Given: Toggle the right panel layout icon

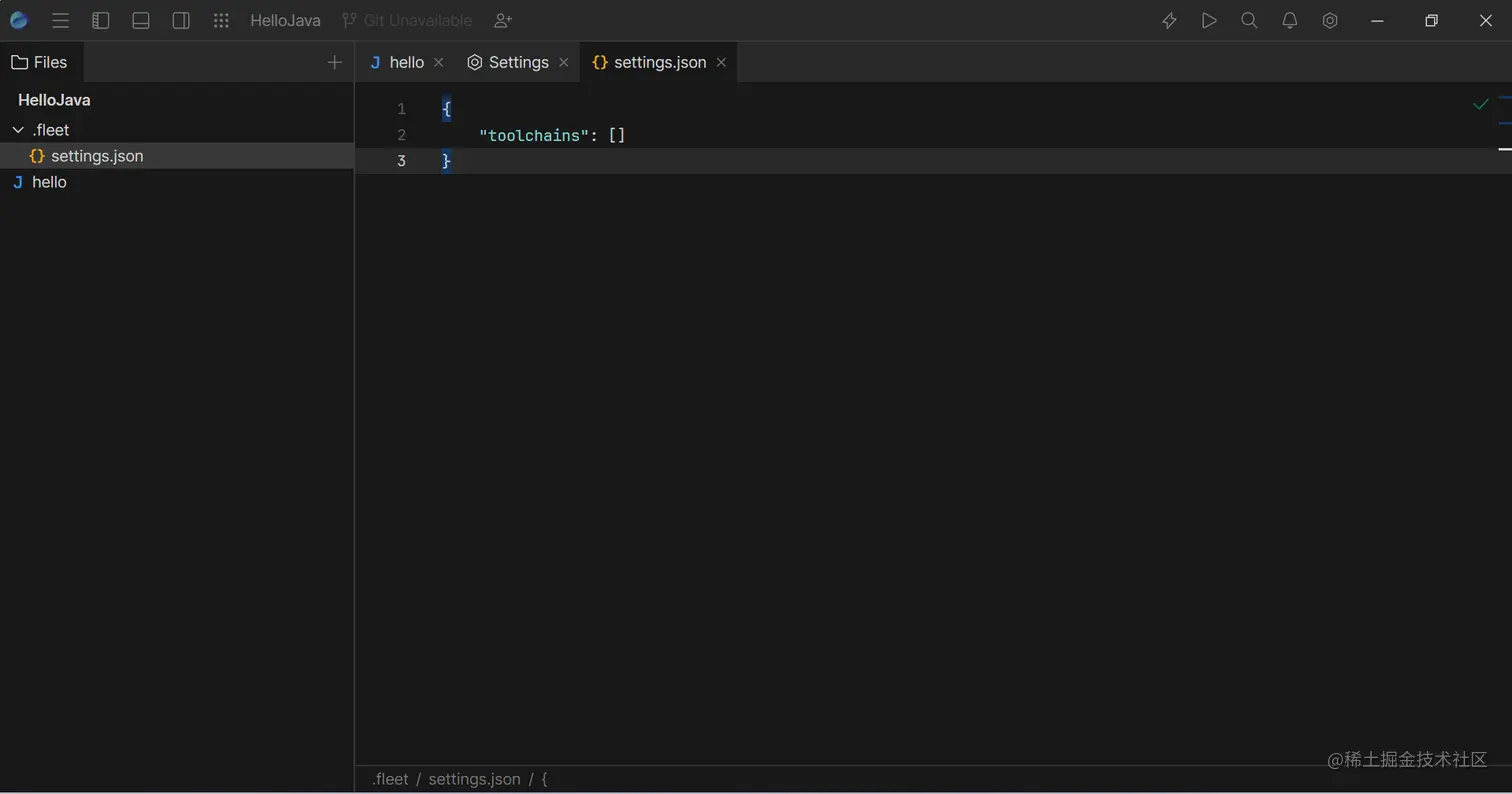Looking at the screenshot, I should coord(181,20).
